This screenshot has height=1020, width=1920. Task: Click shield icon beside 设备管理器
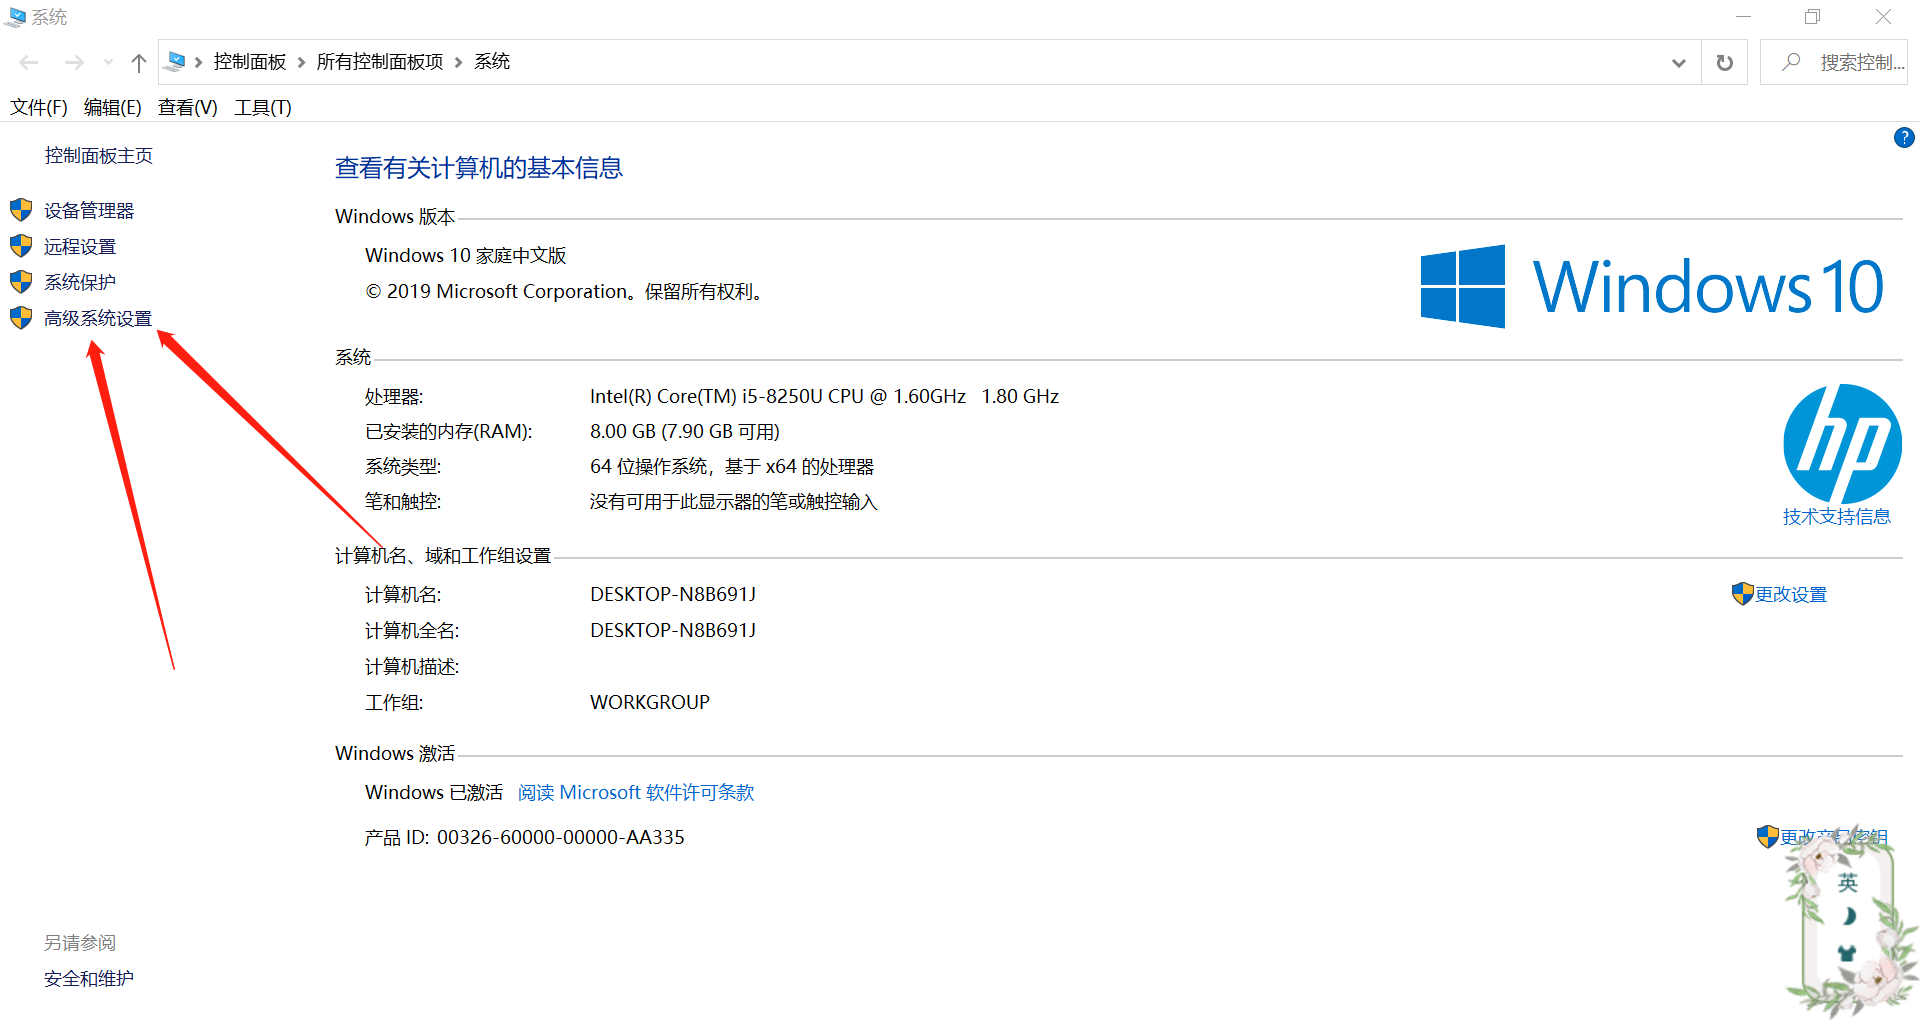point(21,210)
